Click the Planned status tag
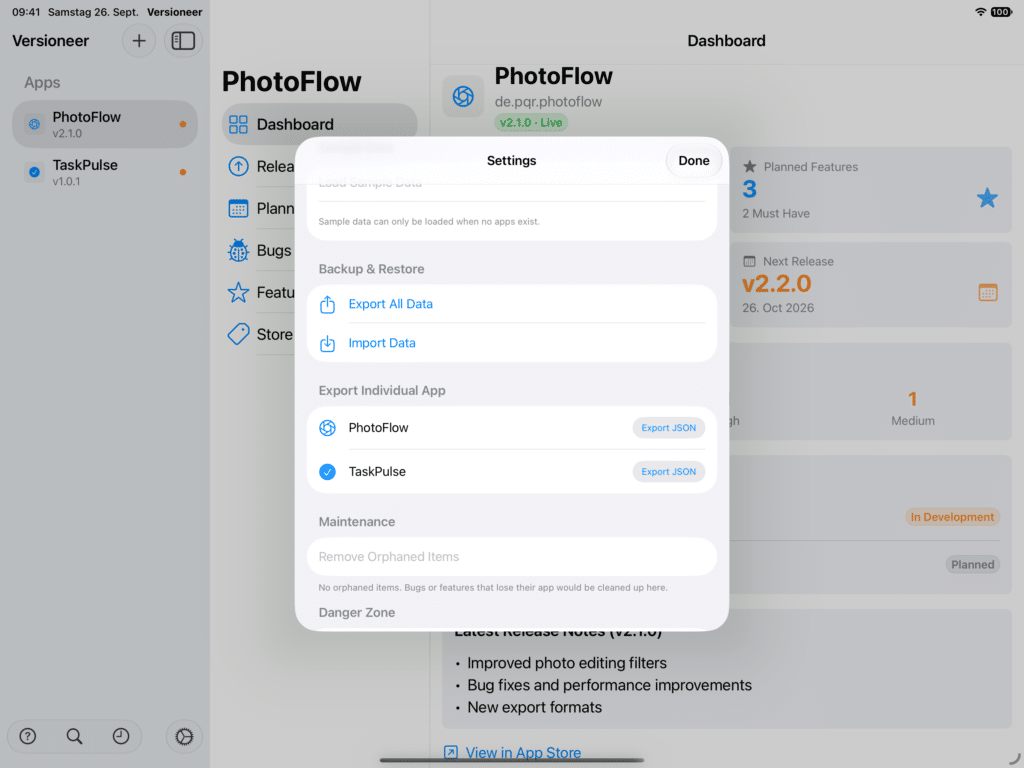 [972, 565]
